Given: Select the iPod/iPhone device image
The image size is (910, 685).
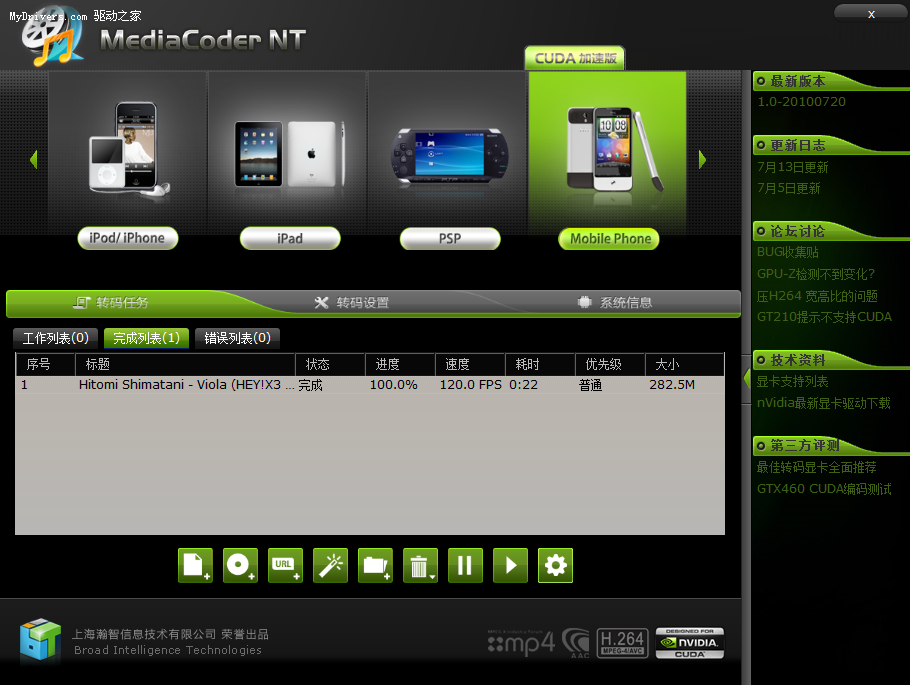Looking at the screenshot, I should click(129, 150).
